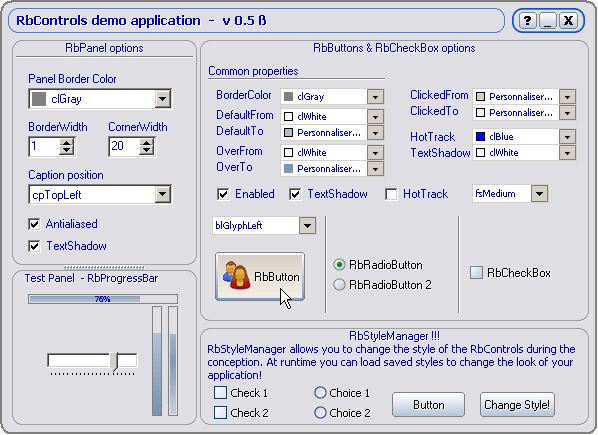Image resolution: width=598 pixels, height=435 pixels.
Task: Click the horizontal trackbar slider thumb
Action: 114,361
